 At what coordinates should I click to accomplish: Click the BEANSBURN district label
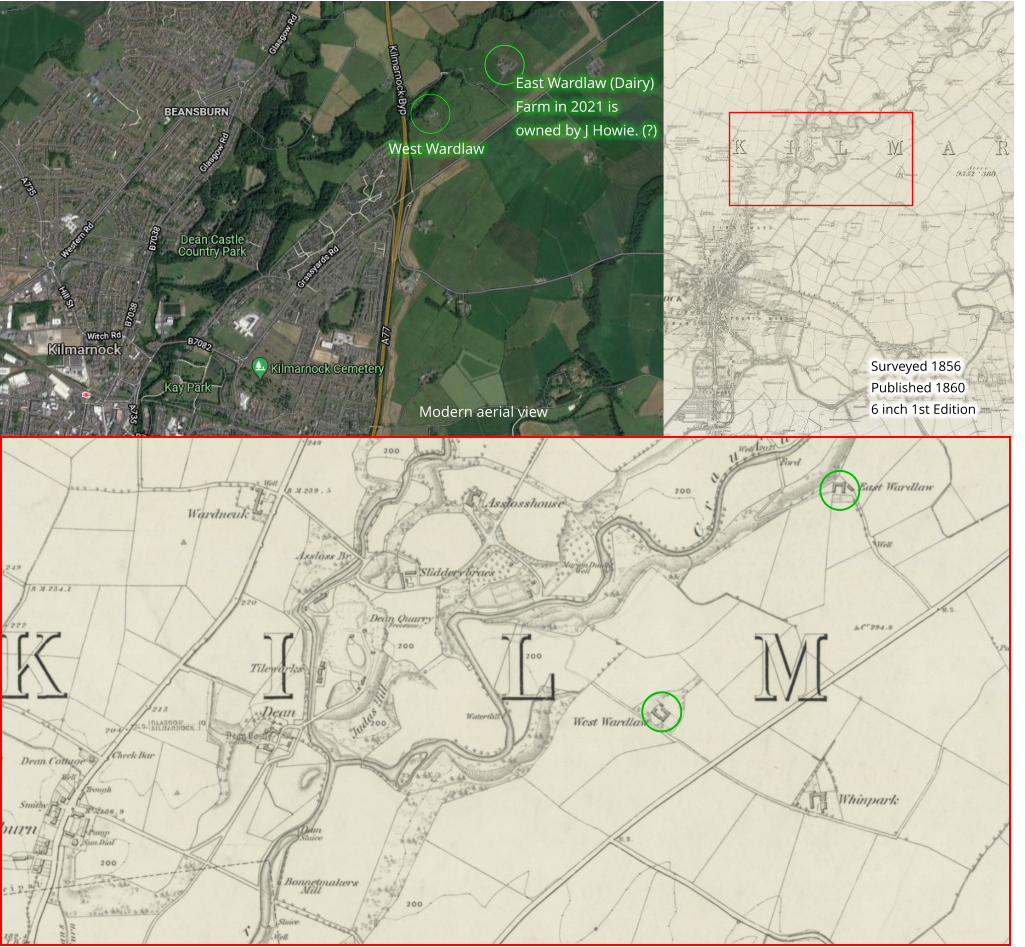(x=197, y=111)
